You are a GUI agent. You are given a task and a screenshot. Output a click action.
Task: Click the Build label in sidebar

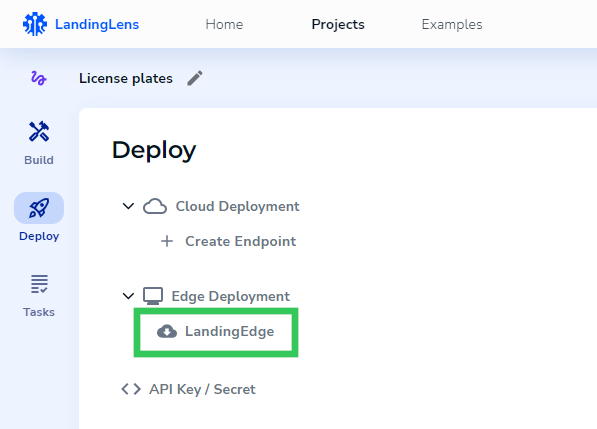(39, 160)
